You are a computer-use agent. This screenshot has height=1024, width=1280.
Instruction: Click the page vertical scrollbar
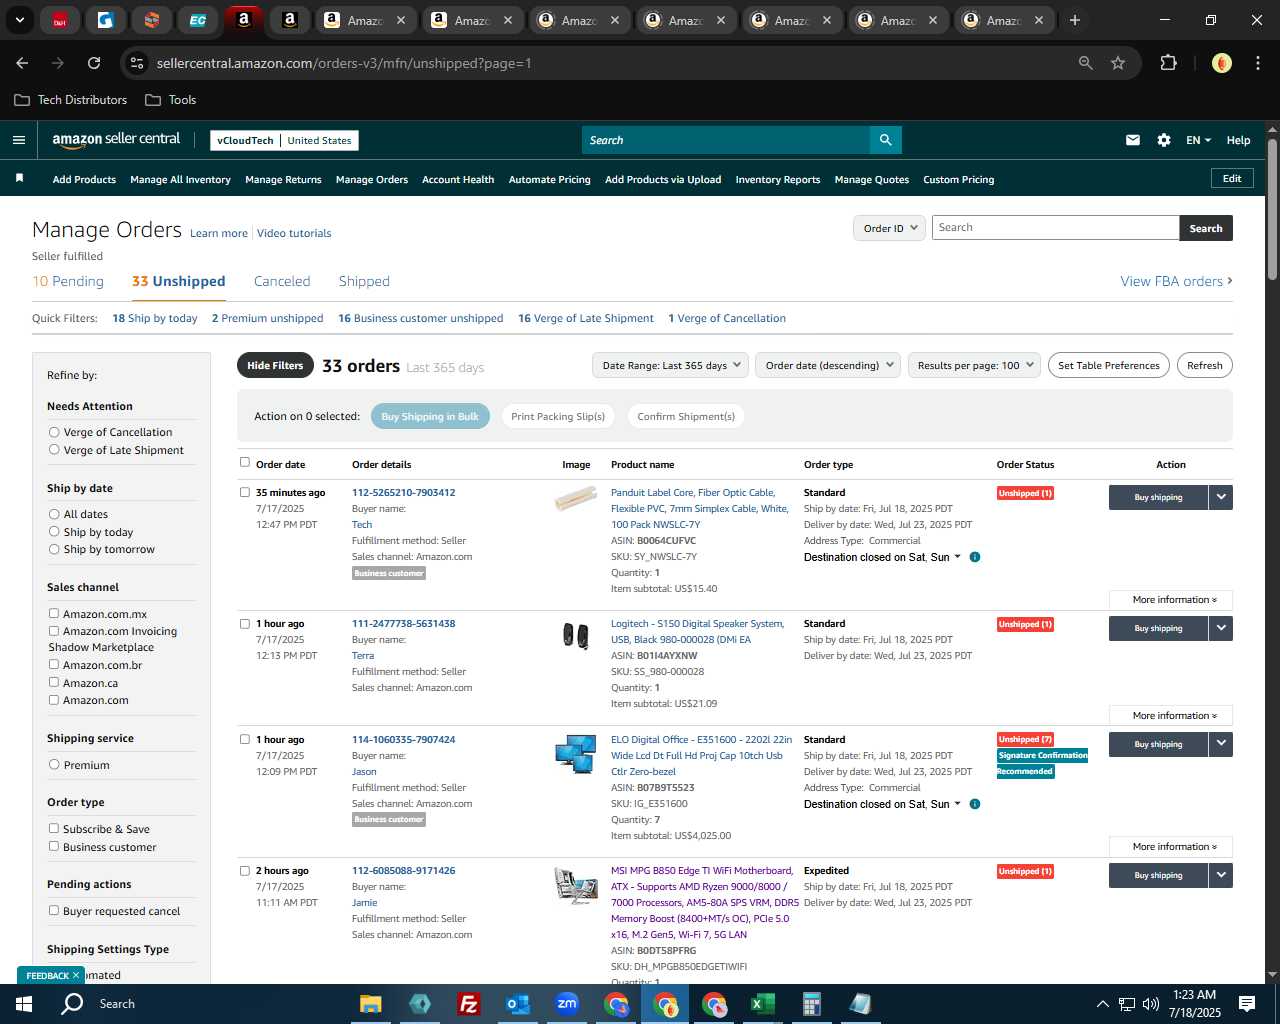1272,210
